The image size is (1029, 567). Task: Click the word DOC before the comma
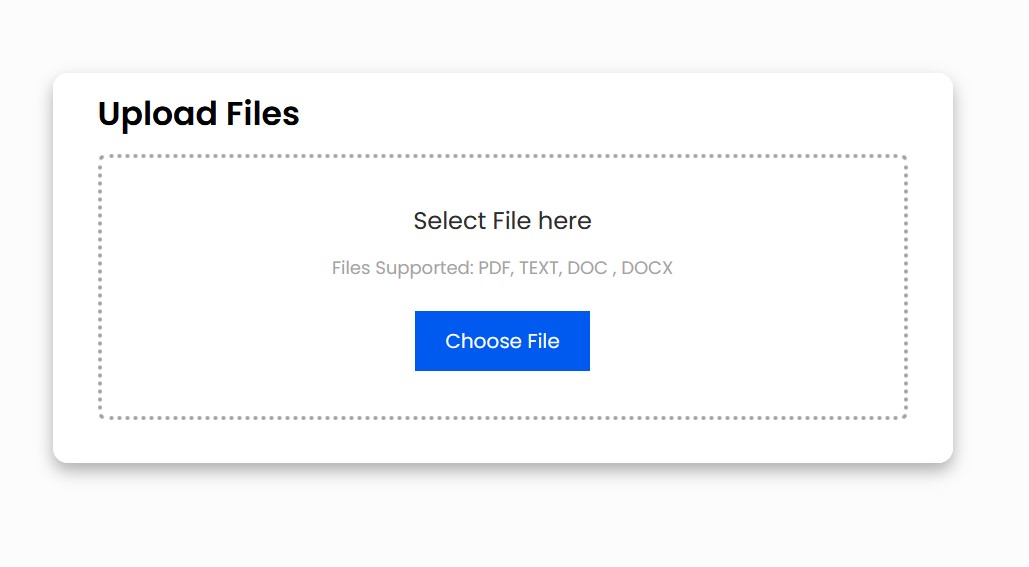click(587, 268)
